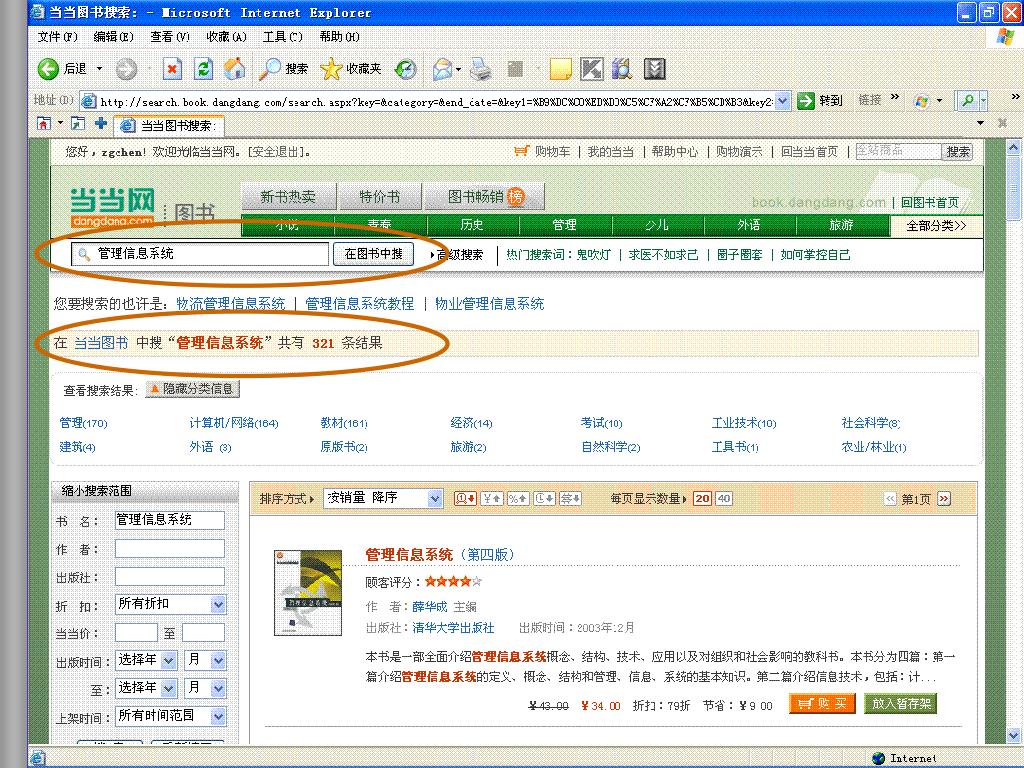
Task: Click the binoculars research toolbar icon
Action: pos(622,69)
